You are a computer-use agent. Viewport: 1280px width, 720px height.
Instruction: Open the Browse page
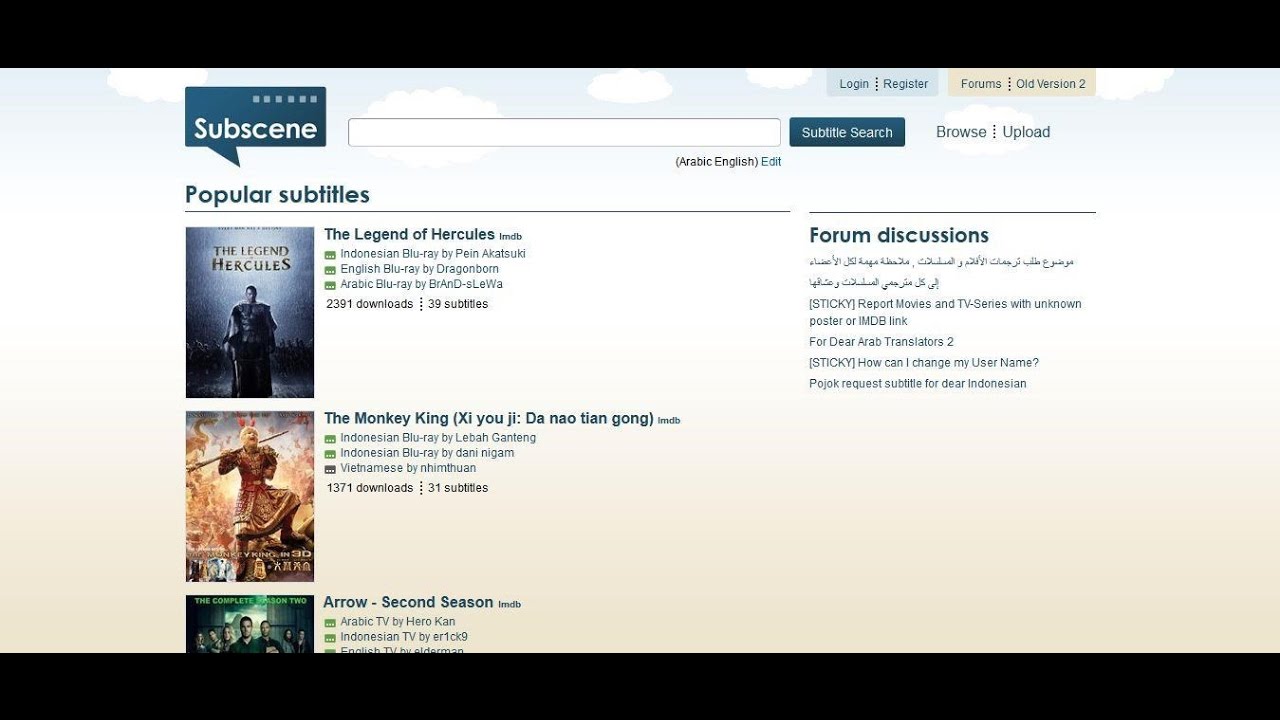click(x=961, y=132)
